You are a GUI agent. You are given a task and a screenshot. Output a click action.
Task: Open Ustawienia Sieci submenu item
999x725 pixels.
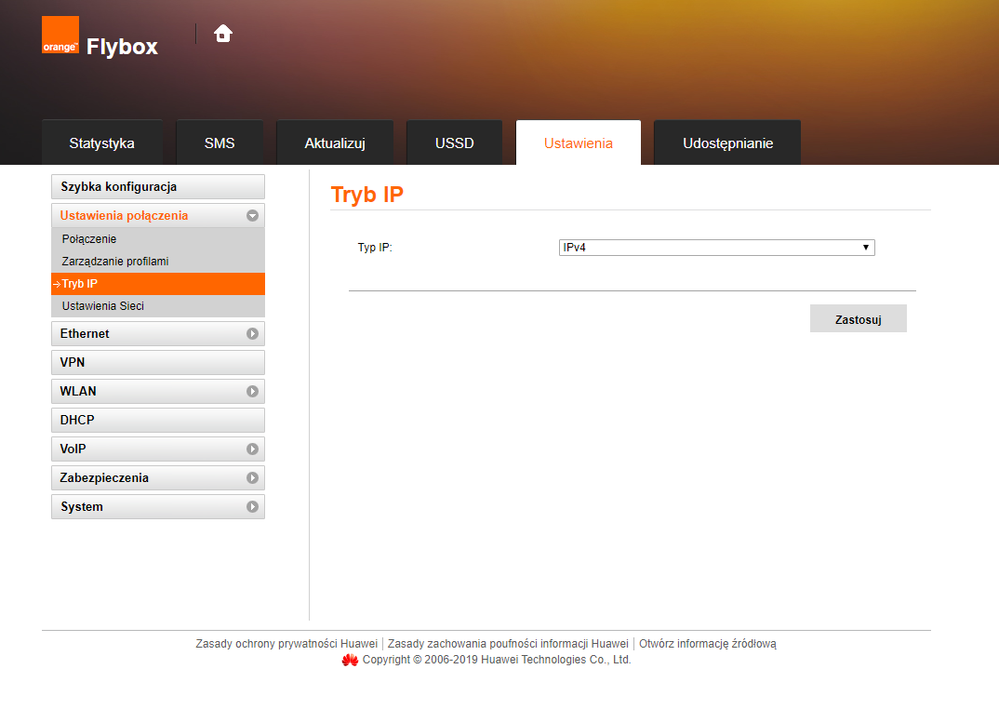[x=110, y=306]
